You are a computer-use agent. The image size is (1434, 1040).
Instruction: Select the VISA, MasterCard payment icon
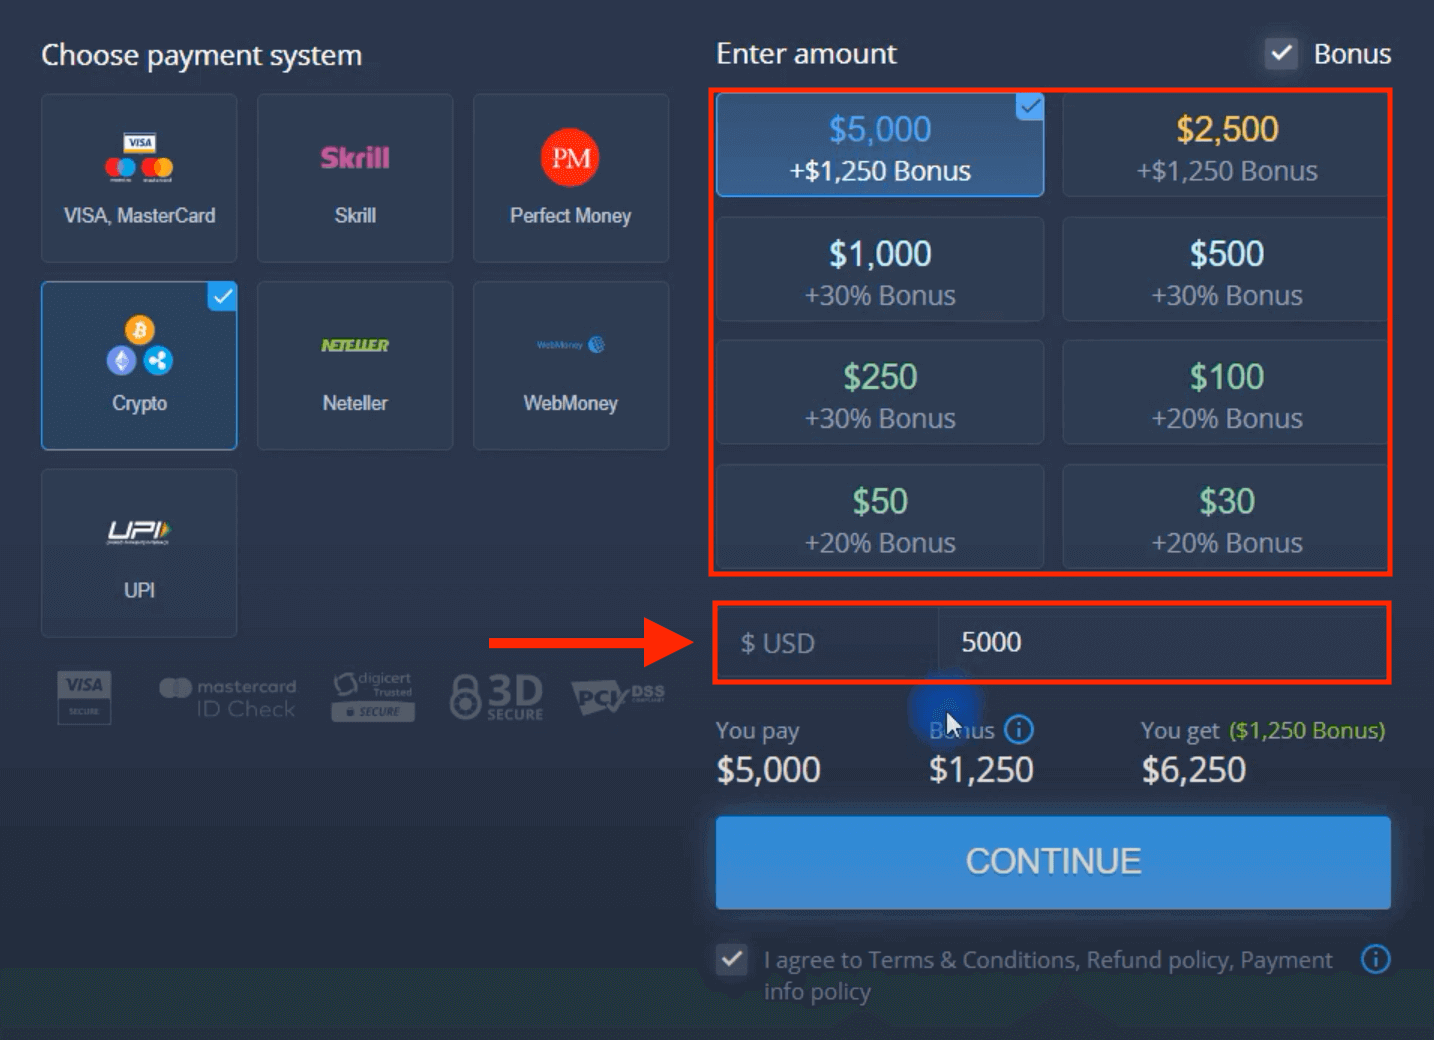[x=139, y=178]
